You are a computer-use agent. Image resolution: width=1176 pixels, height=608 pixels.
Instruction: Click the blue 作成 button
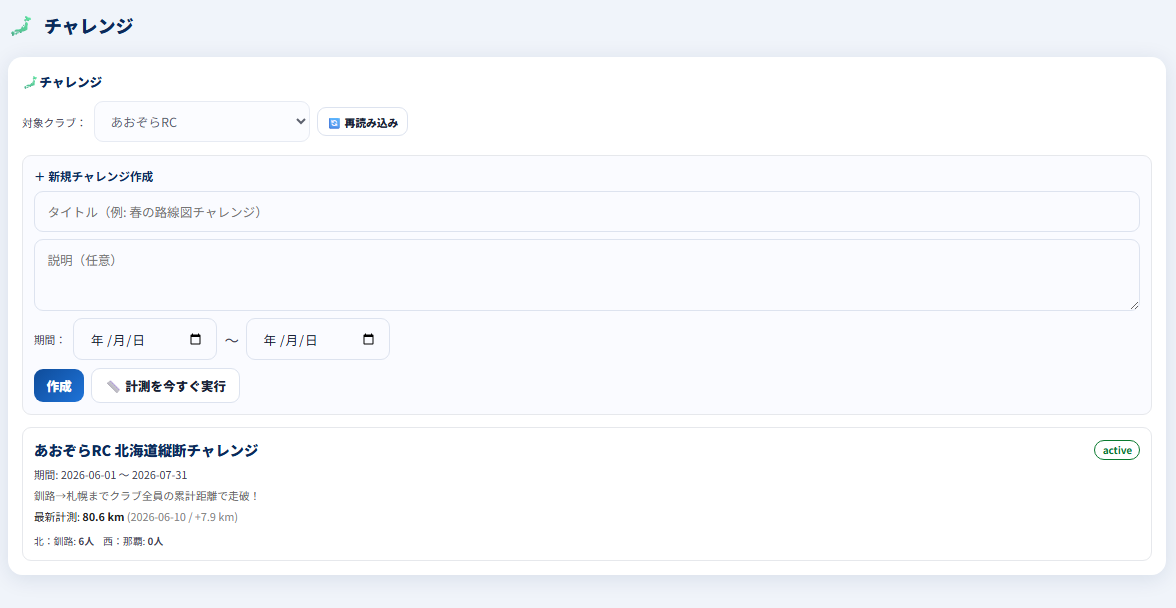tap(58, 386)
